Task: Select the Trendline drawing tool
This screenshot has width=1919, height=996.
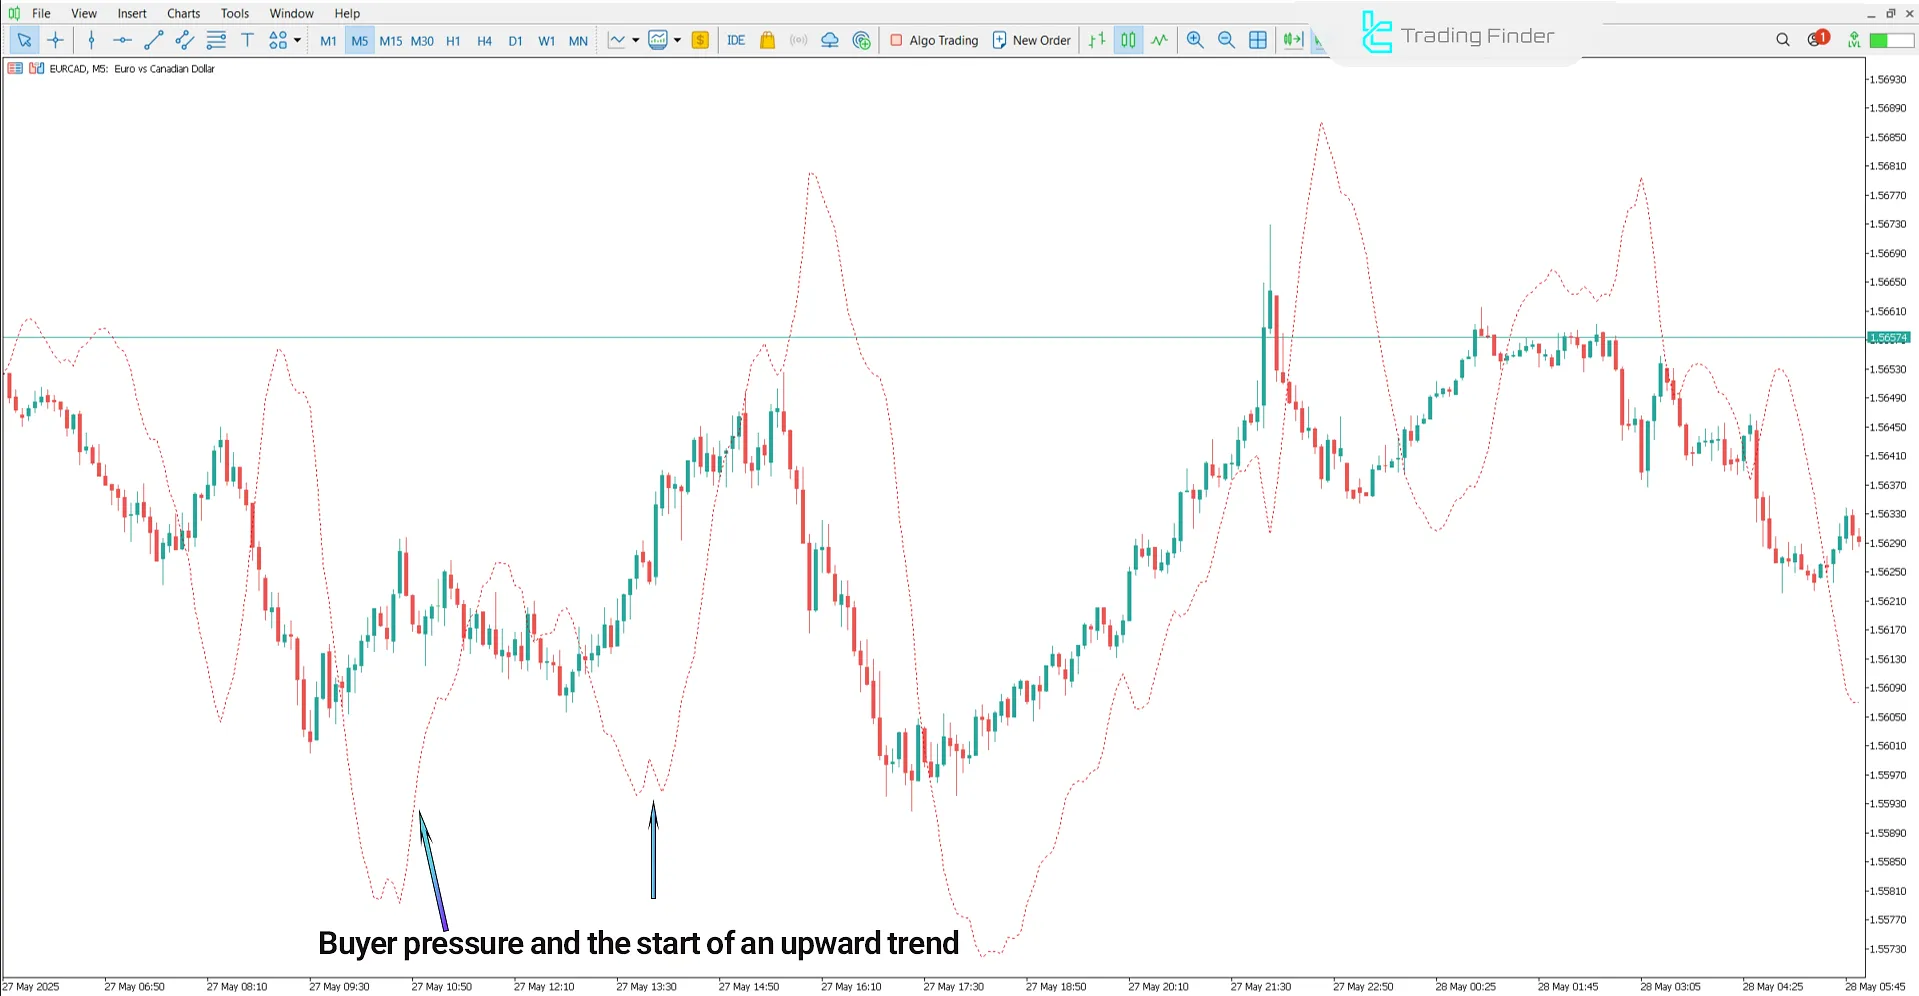Action: click(x=153, y=40)
